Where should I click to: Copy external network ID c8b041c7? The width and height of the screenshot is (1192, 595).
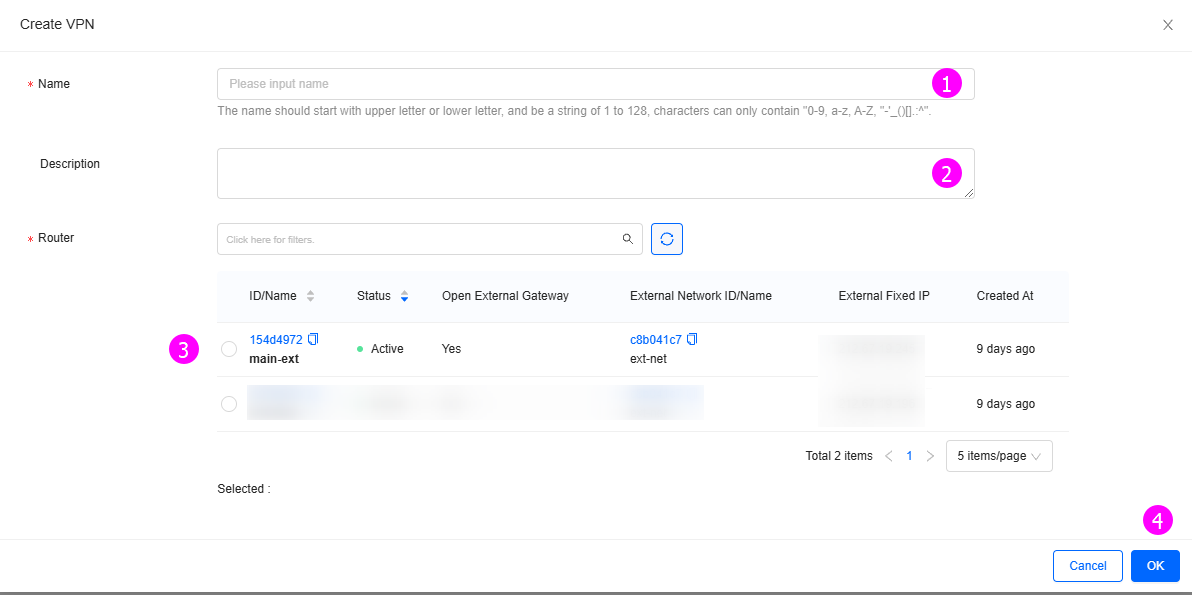[x=692, y=339]
